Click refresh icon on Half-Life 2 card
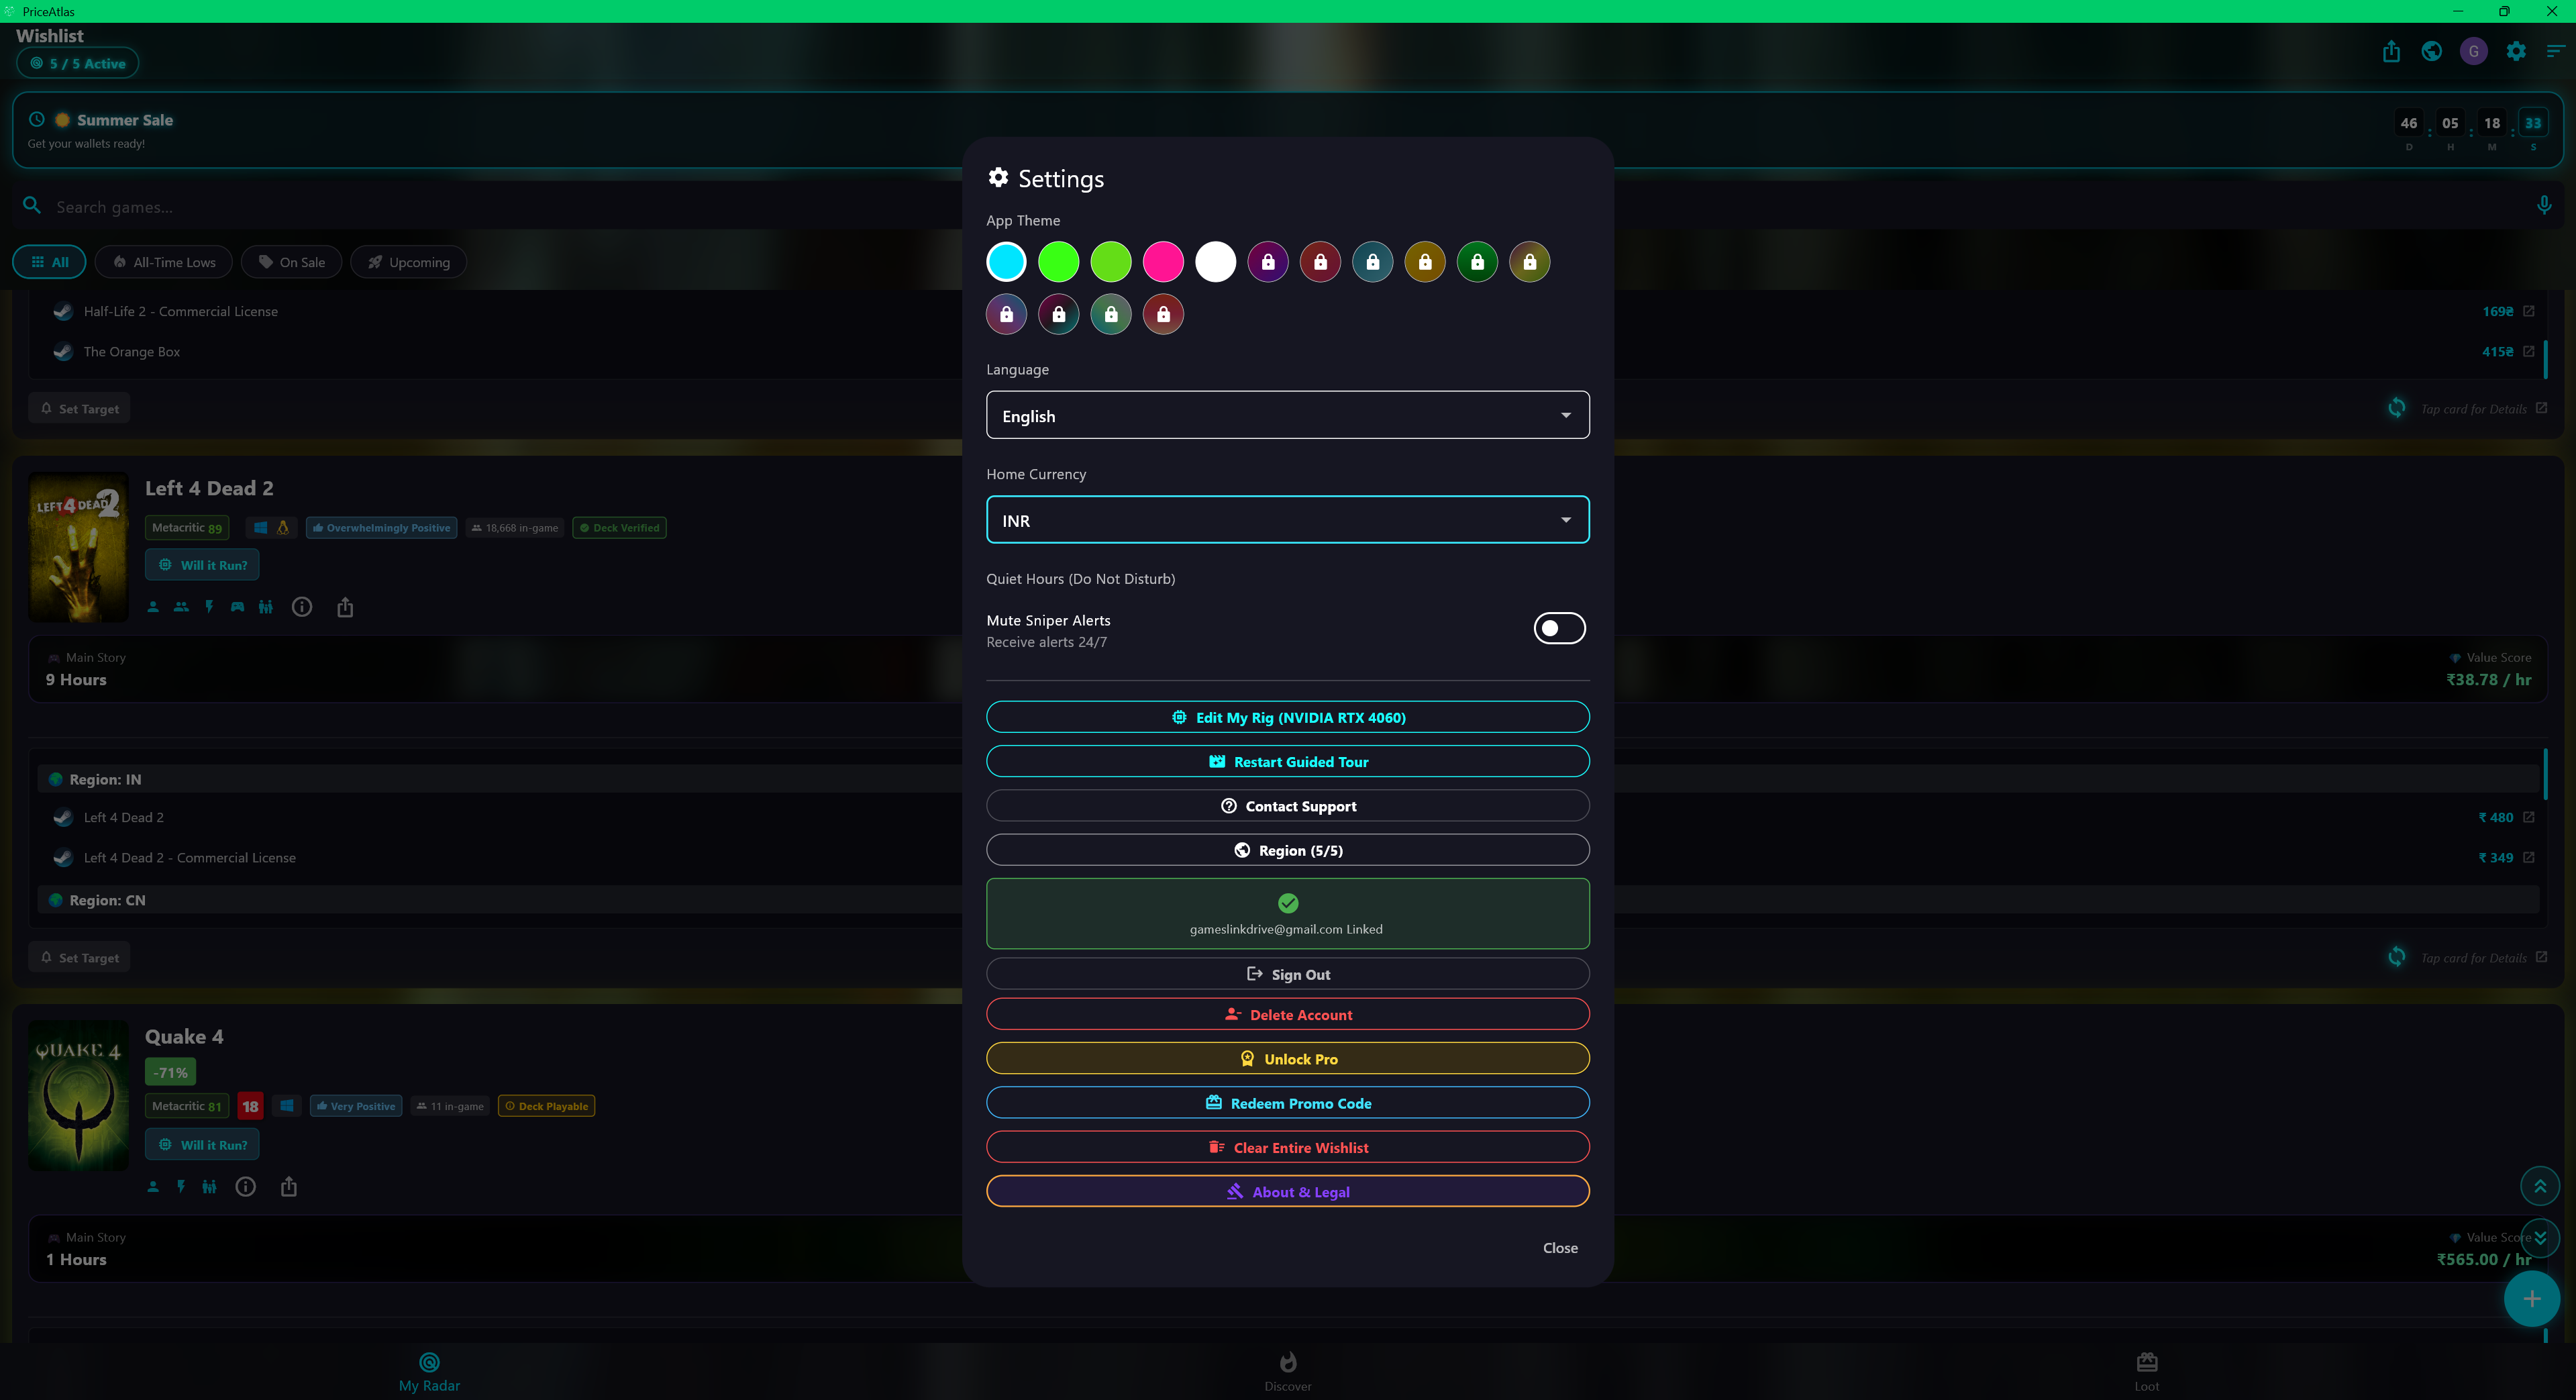 [2397, 408]
